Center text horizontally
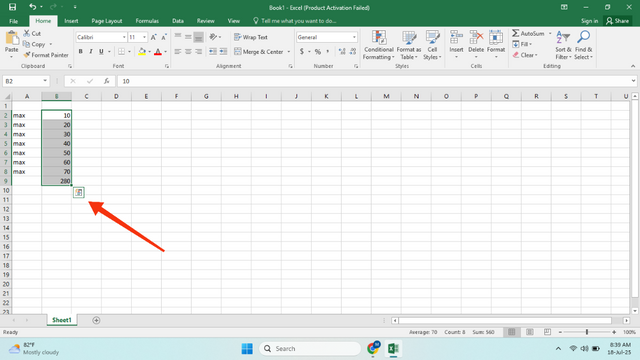Image resolution: width=640 pixels, height=360 pixels. 188,51
